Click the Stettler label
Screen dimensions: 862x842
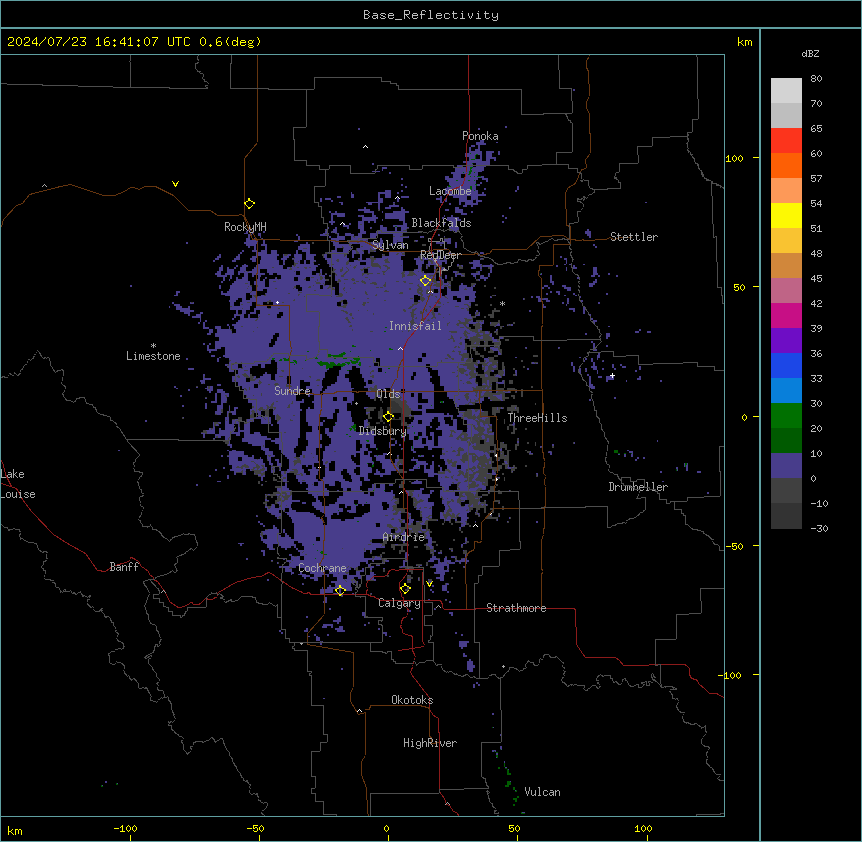coord(634,237)
